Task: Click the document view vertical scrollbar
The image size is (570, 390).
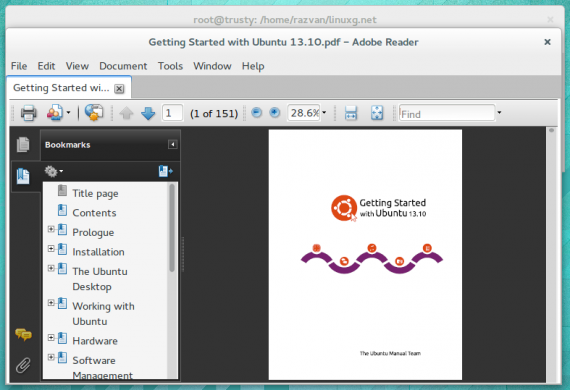Action: coord(551,254)
